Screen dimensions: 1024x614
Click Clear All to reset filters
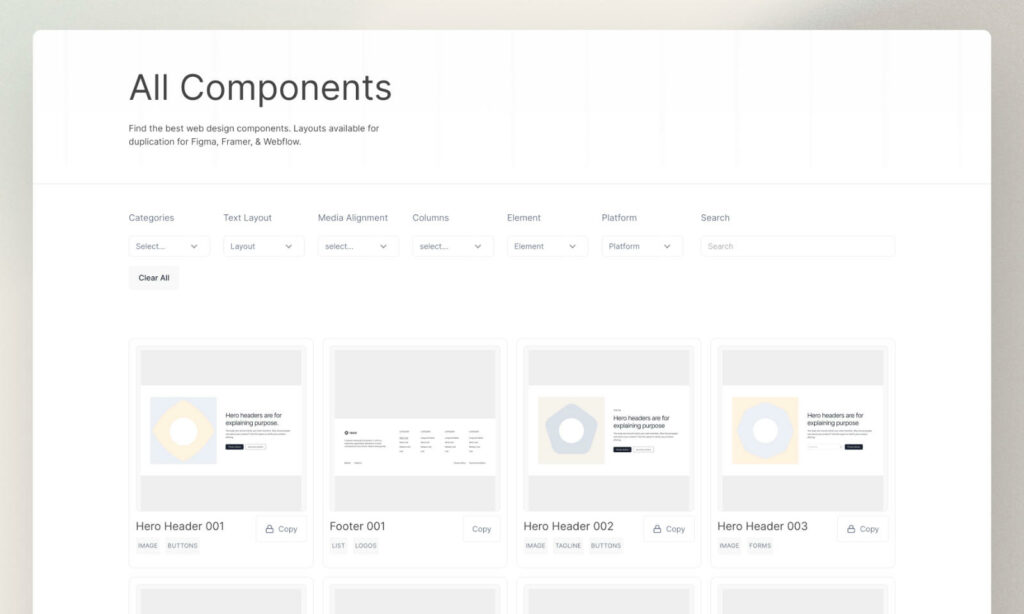(153, 278)
